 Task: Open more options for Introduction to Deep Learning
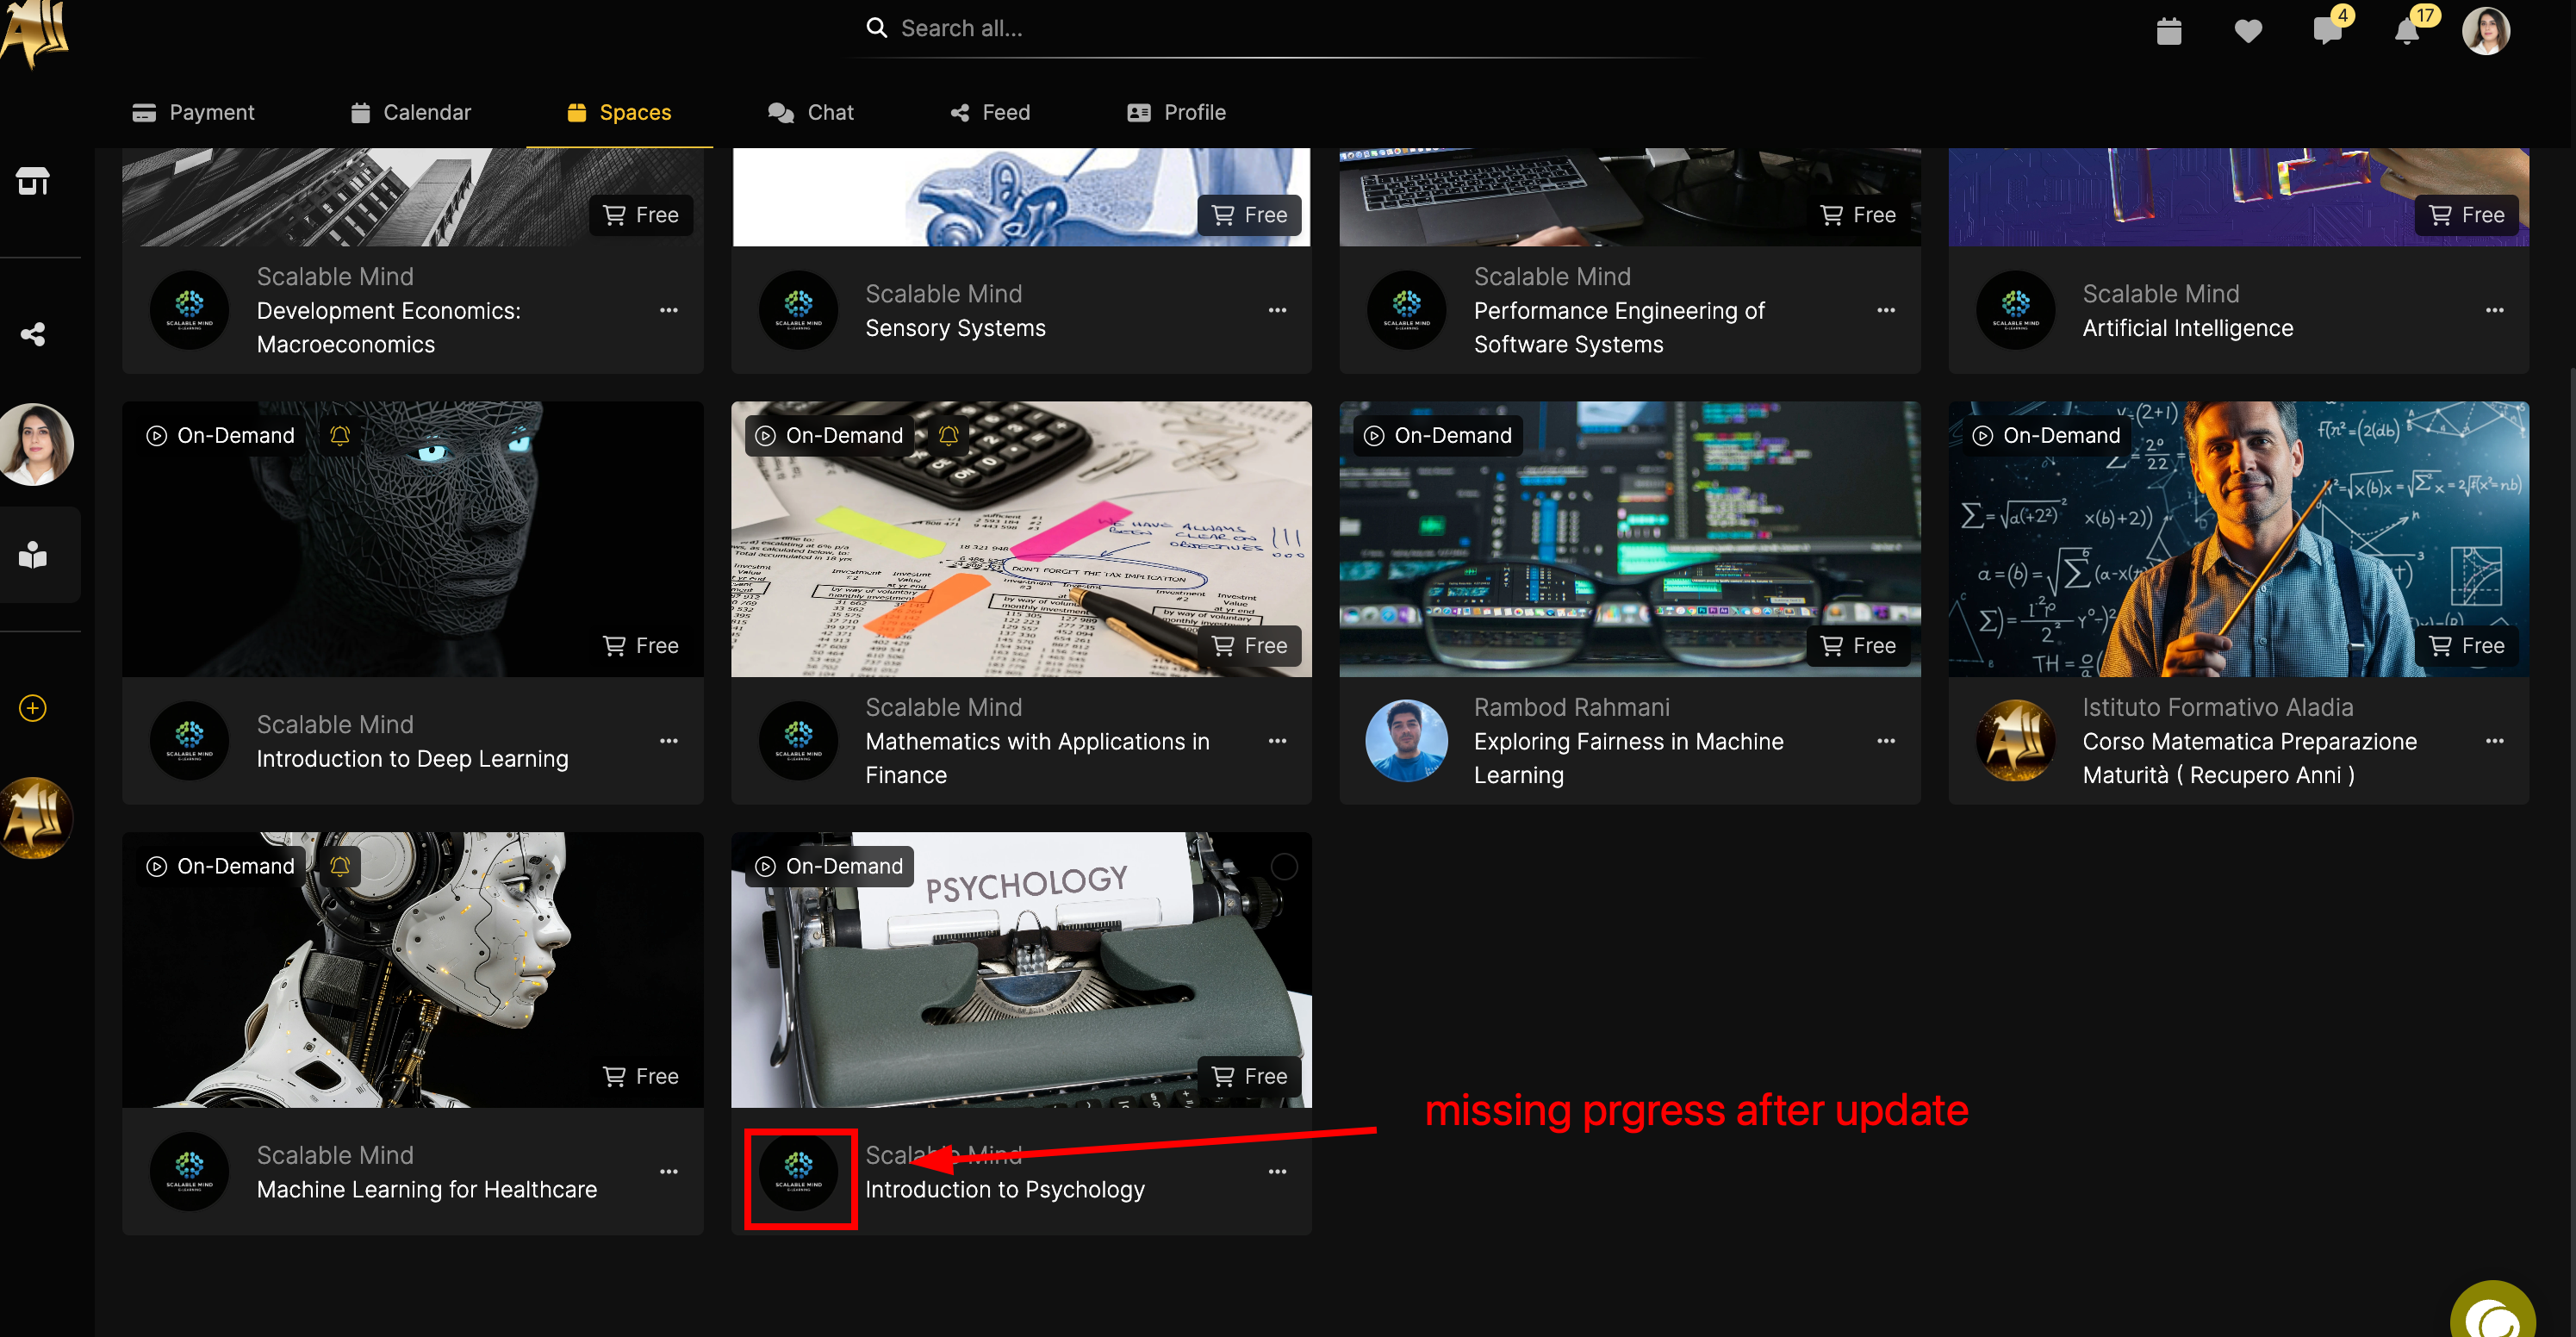click(669, 741)
